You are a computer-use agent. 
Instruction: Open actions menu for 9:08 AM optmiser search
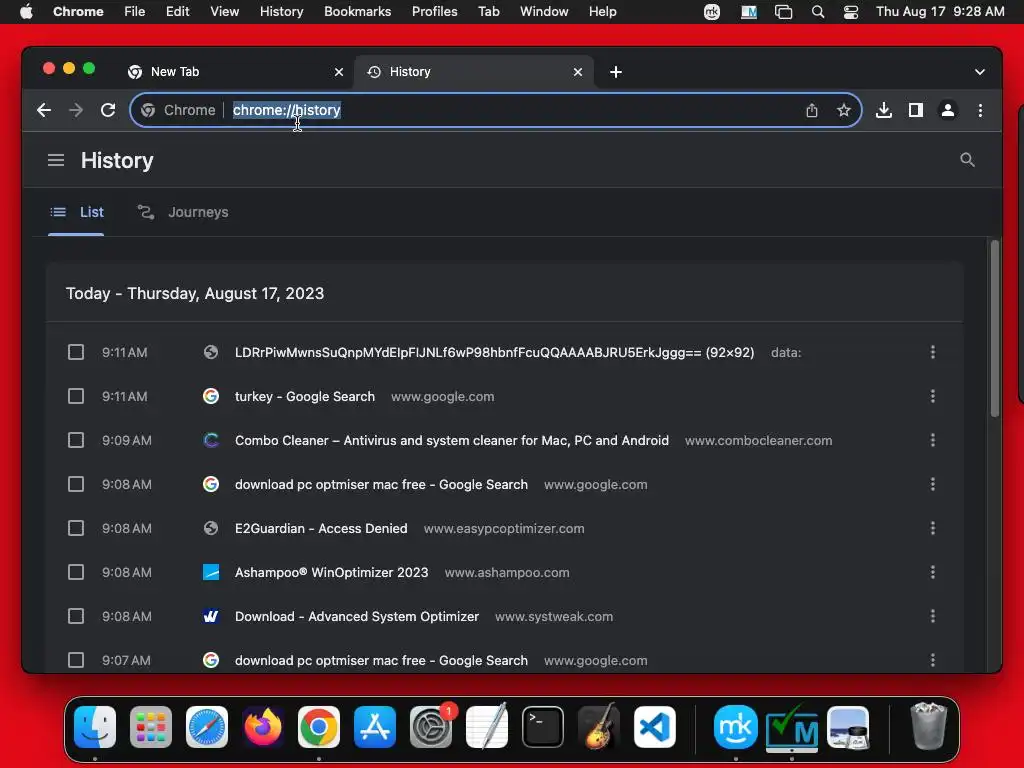point(933,485)
